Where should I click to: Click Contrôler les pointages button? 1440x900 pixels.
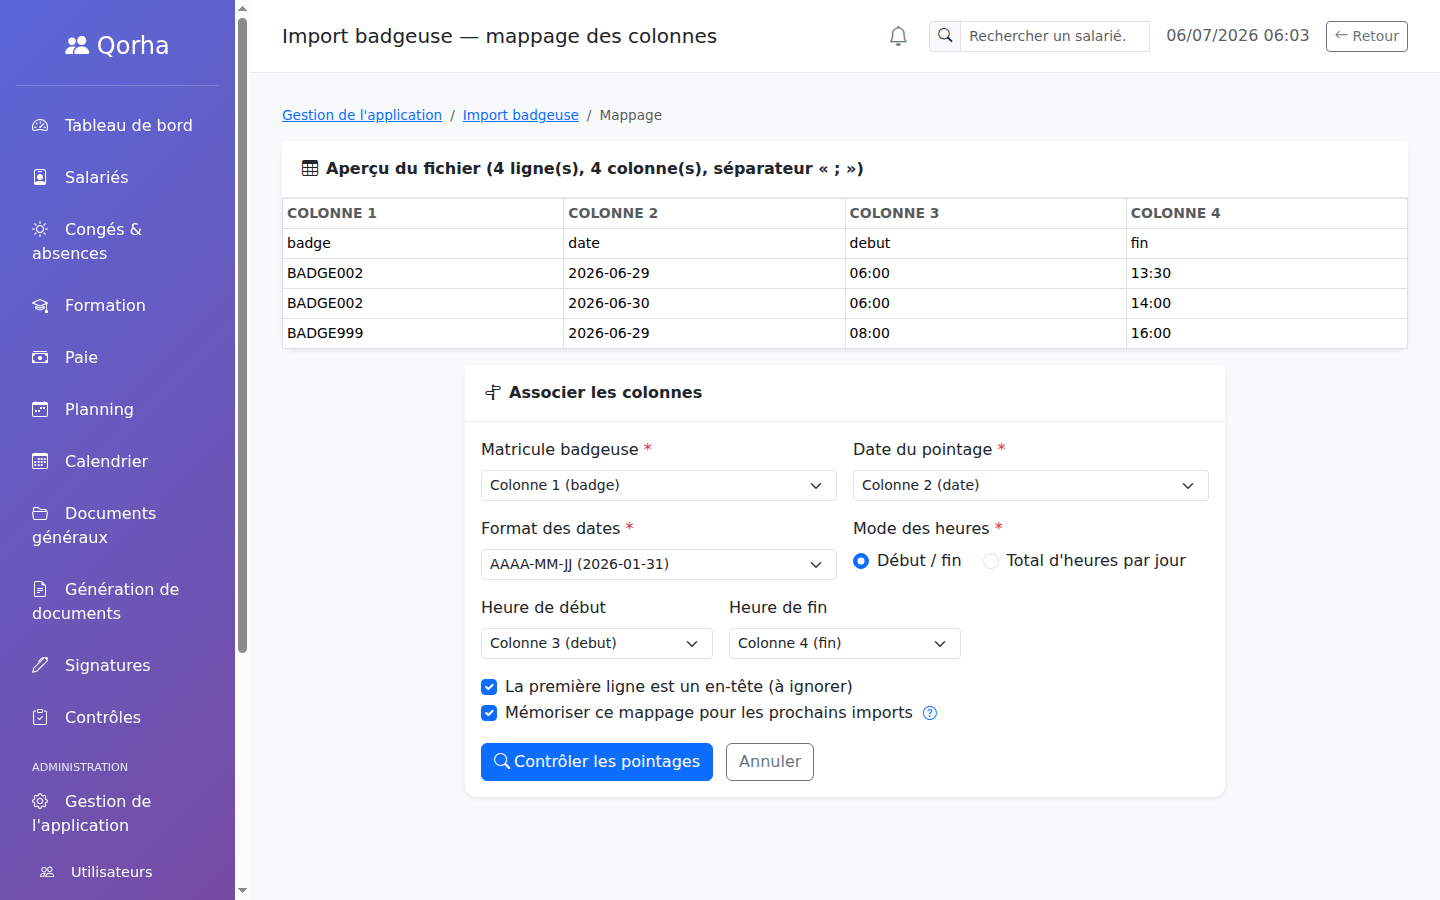point(597,762)
